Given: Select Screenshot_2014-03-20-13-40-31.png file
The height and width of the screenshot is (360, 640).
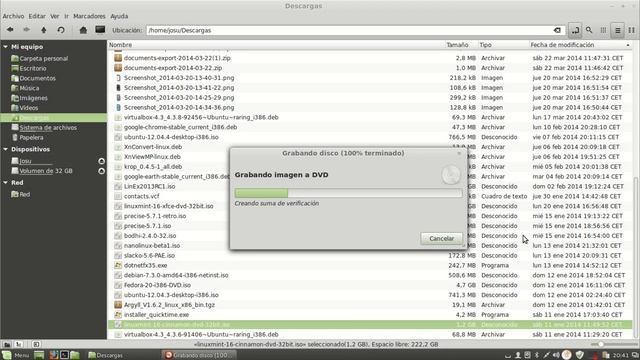Looking at the screenshot, I should [x=179, y=78].
